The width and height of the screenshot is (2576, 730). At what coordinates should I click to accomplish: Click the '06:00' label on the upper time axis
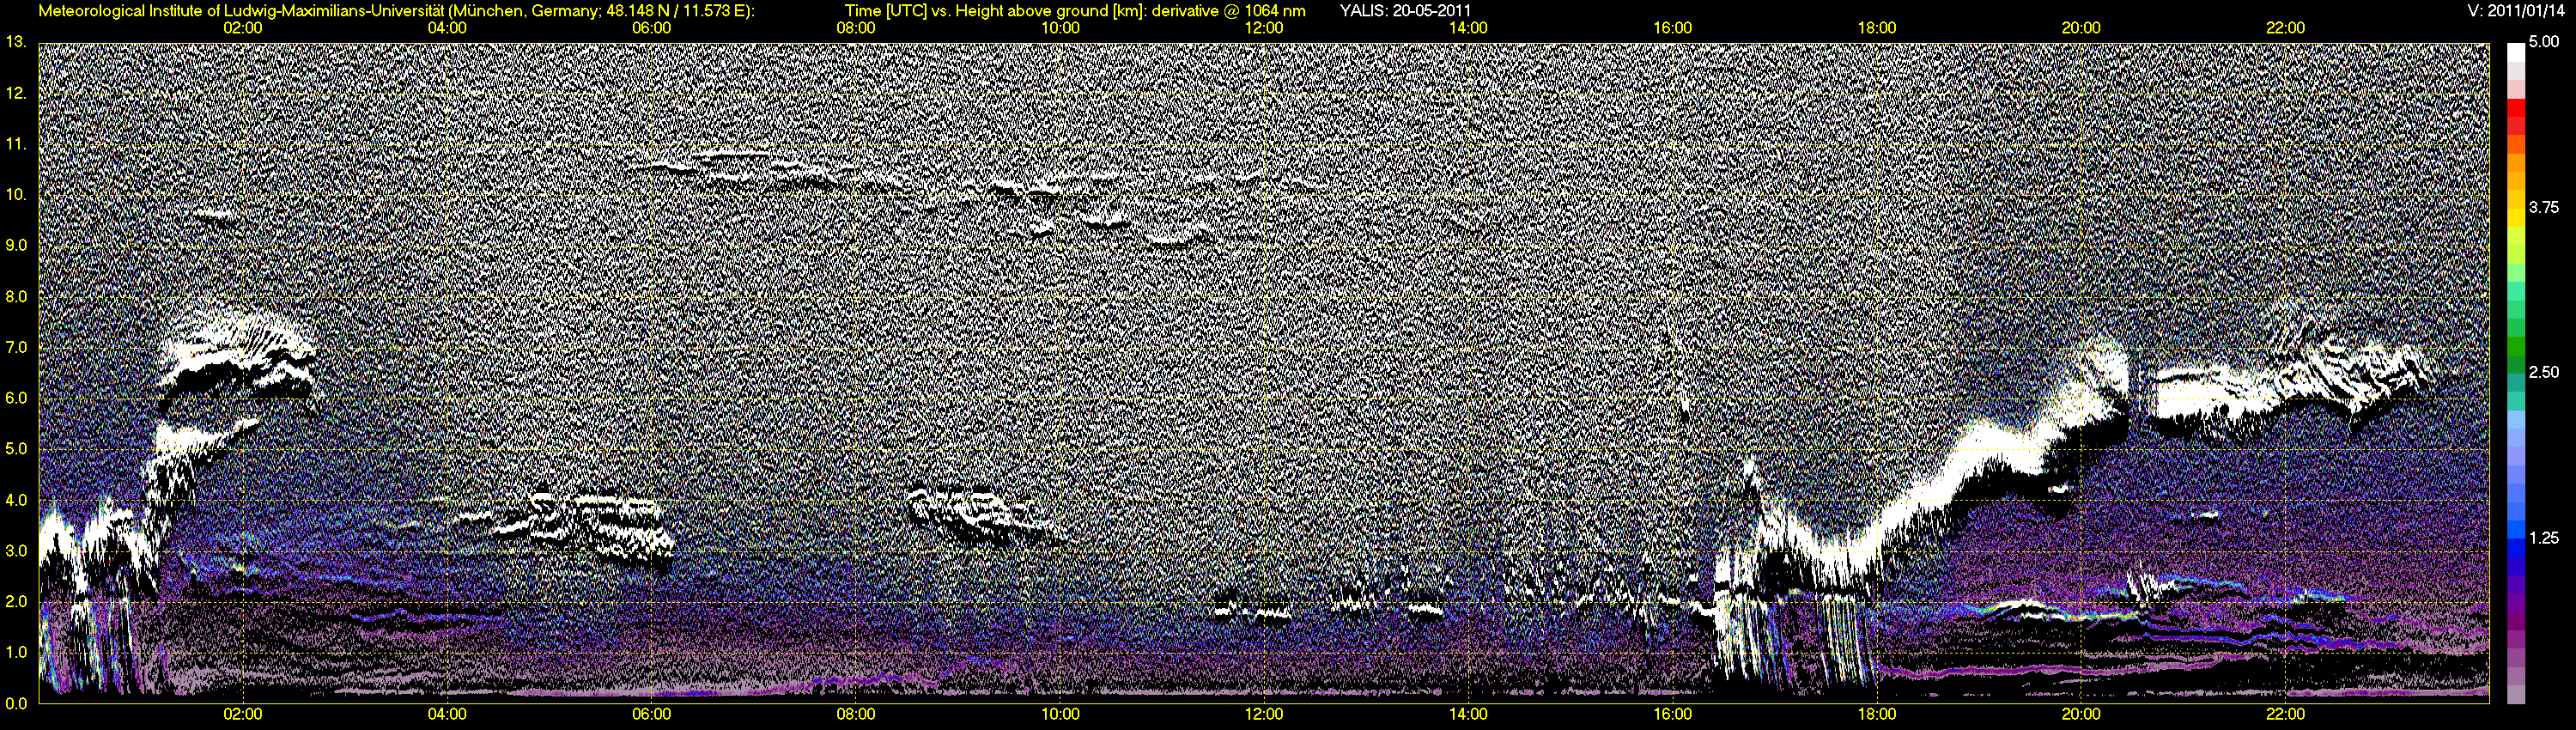(x=651, y=28)
